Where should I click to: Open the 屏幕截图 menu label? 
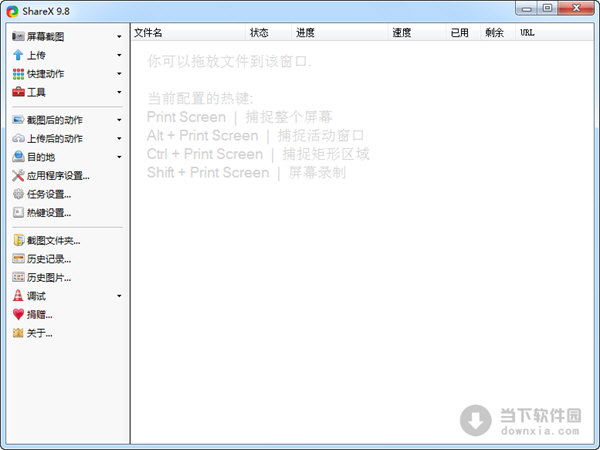point(45,37)
